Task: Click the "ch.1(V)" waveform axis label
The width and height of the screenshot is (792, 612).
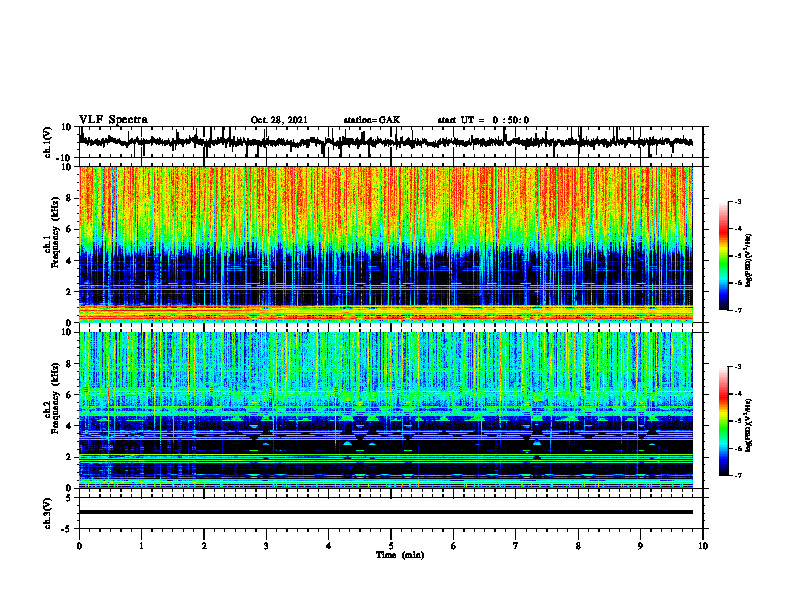Action: (x=47, y=142)
